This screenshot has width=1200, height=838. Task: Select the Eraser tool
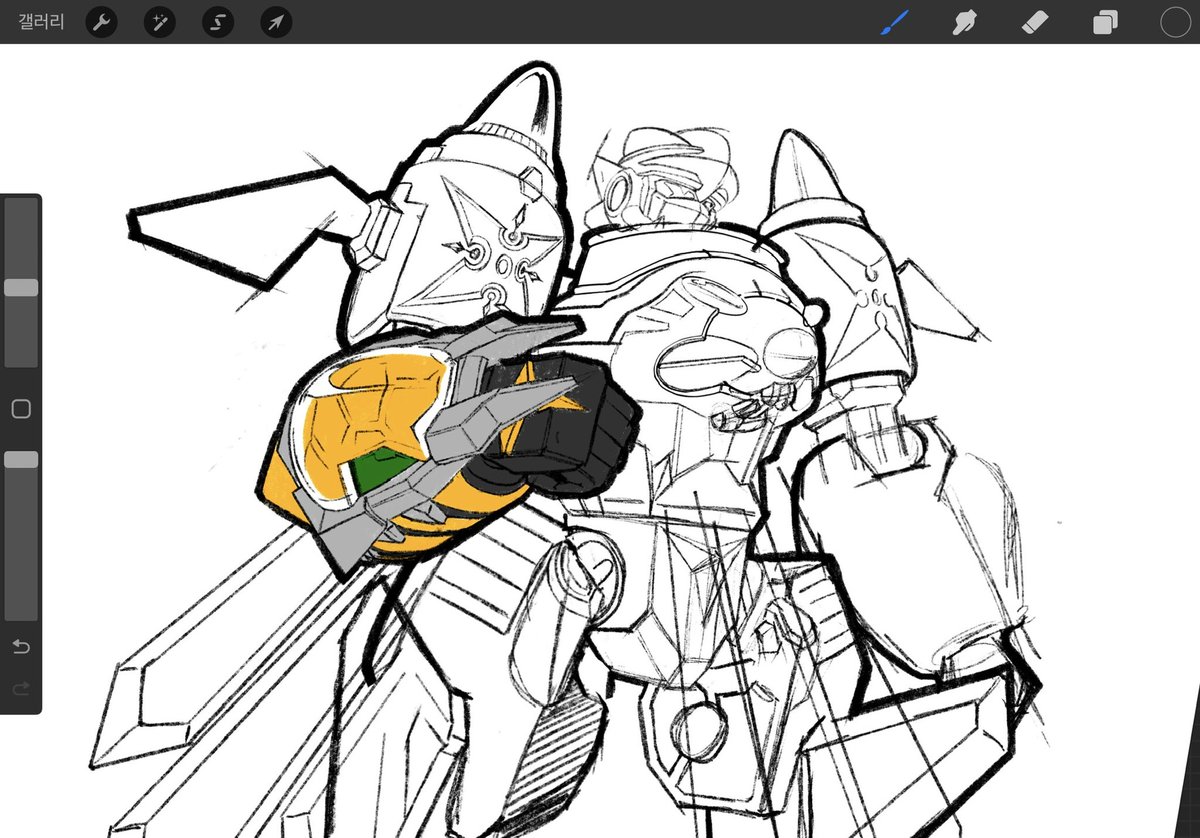click(1035, 22)
